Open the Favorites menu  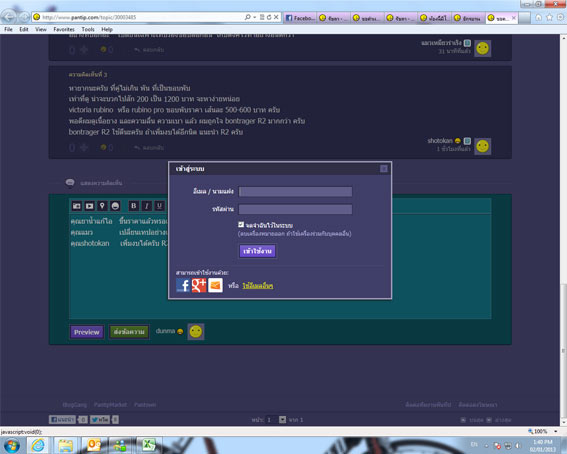pyautogui.click(x=64, y=29)
